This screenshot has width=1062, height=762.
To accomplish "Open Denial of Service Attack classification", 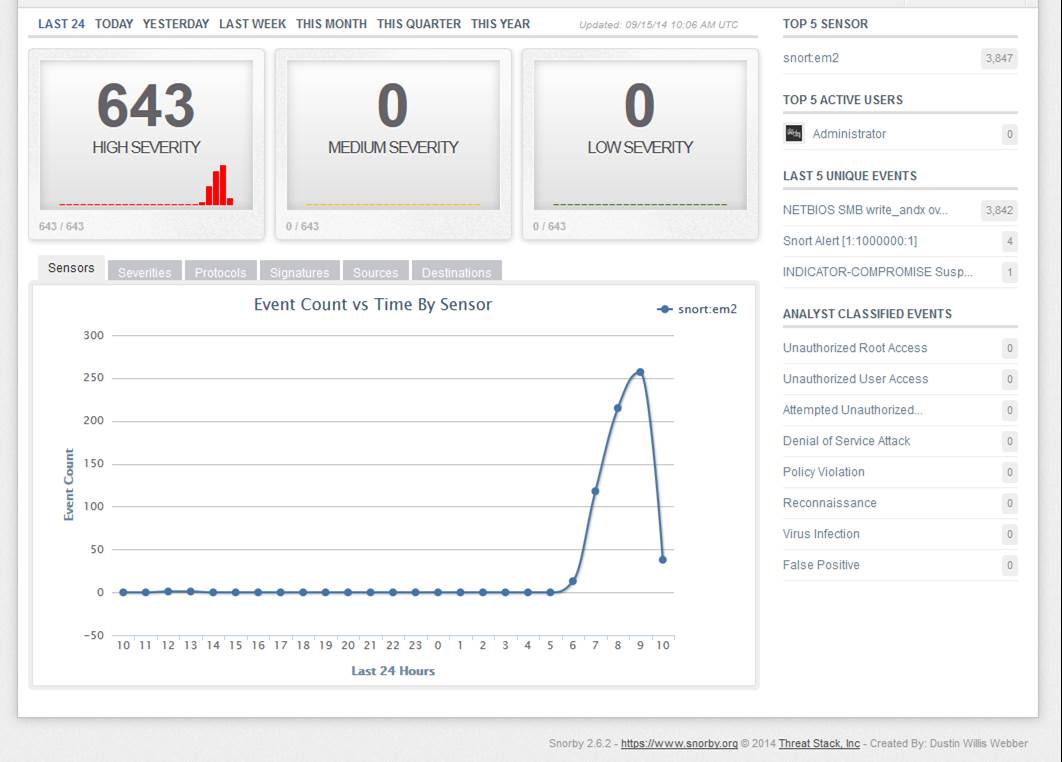I will pyautogui.click(x=847, y=441).
